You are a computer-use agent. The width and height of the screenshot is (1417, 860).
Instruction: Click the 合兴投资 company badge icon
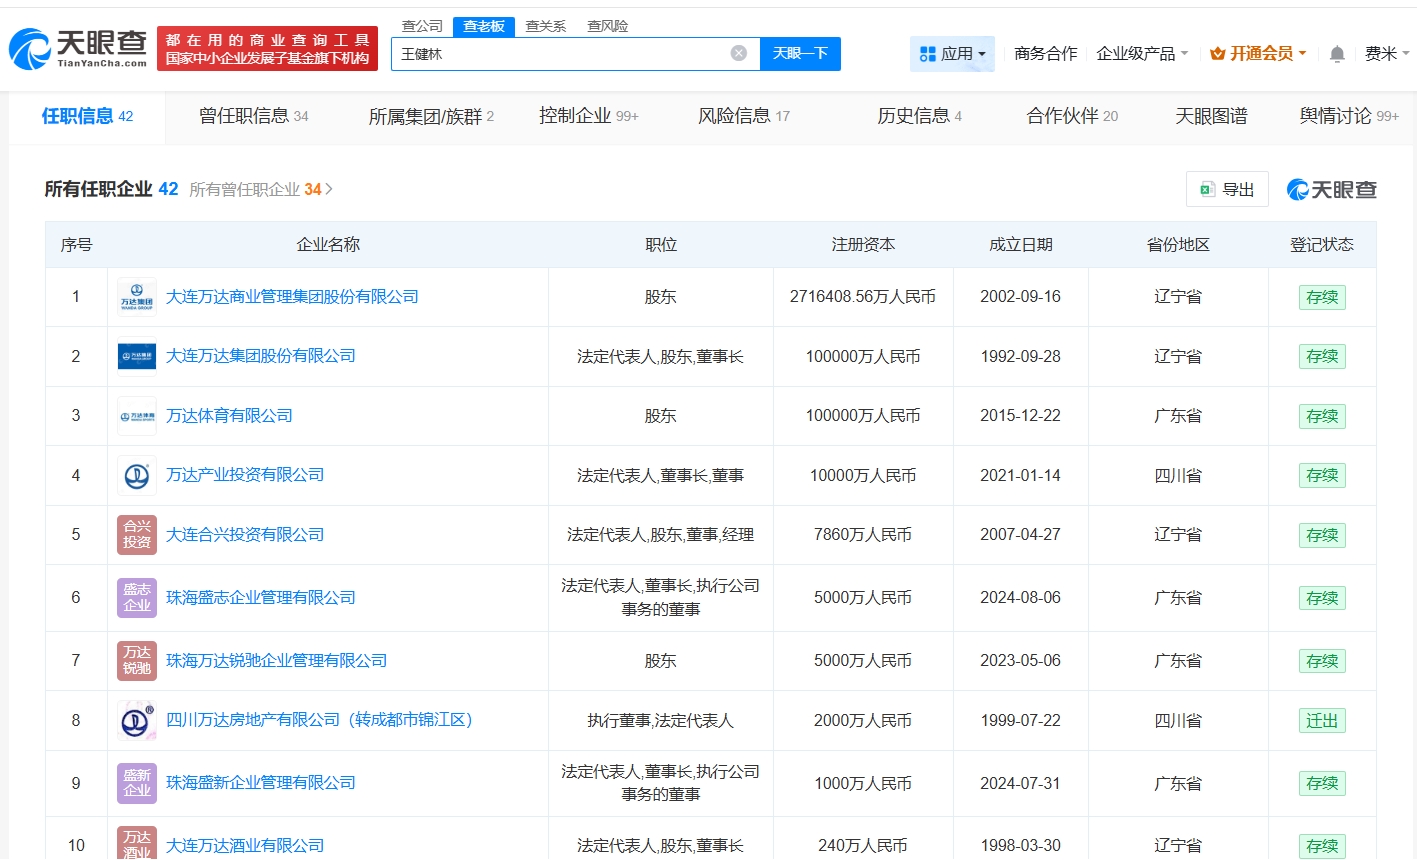point(137,535)
